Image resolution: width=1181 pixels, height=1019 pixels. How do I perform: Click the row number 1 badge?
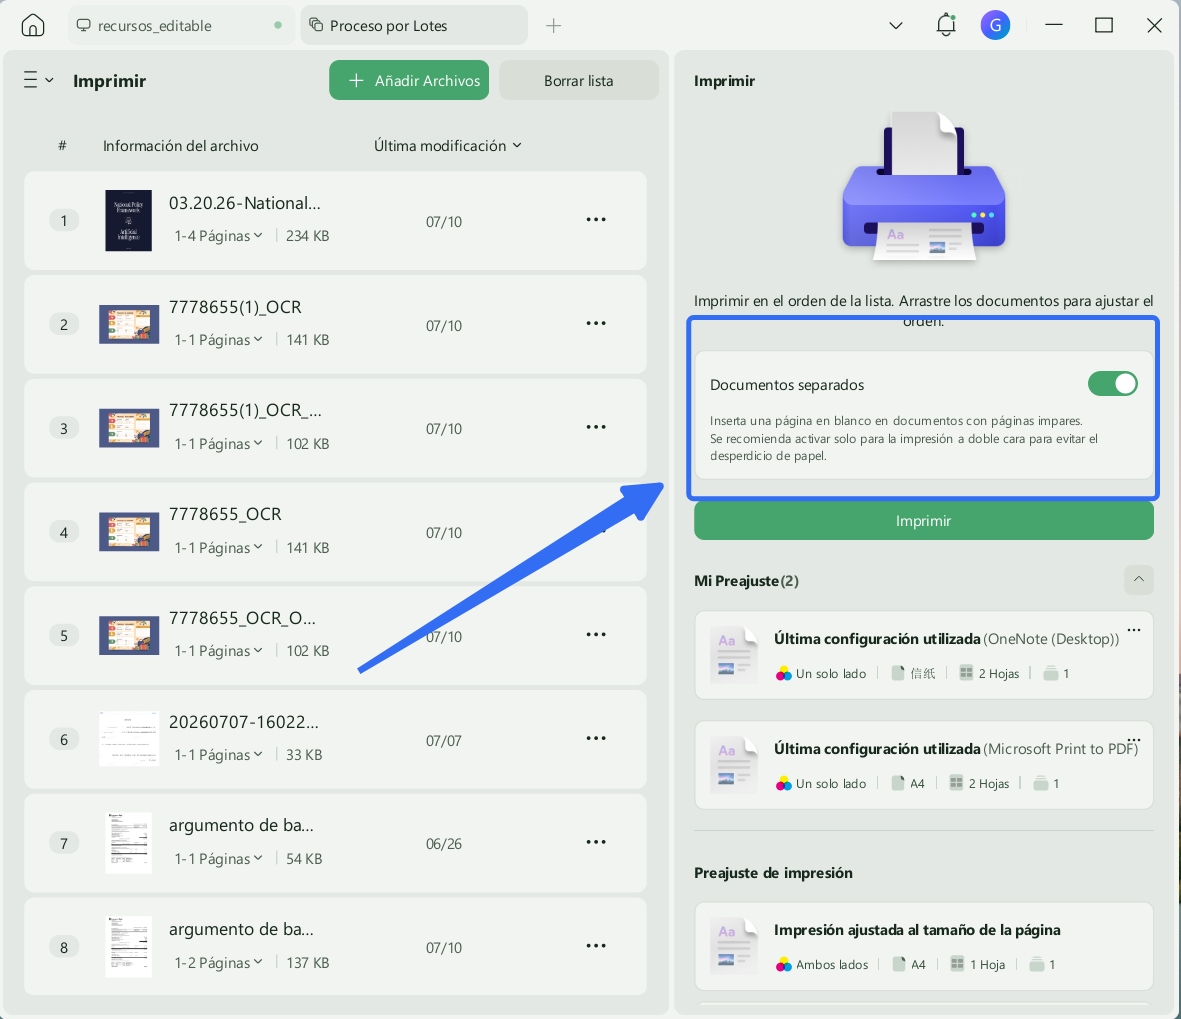click(x=64, y=221)
